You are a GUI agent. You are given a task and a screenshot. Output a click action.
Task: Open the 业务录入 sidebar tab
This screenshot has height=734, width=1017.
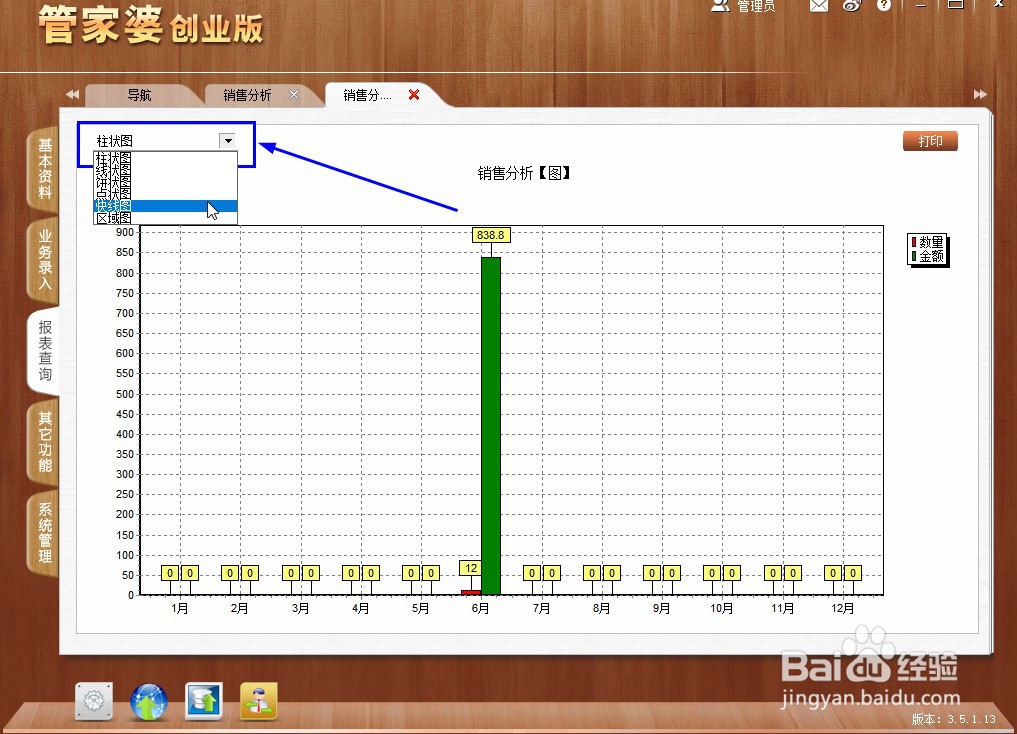click(x=44, y=259)
